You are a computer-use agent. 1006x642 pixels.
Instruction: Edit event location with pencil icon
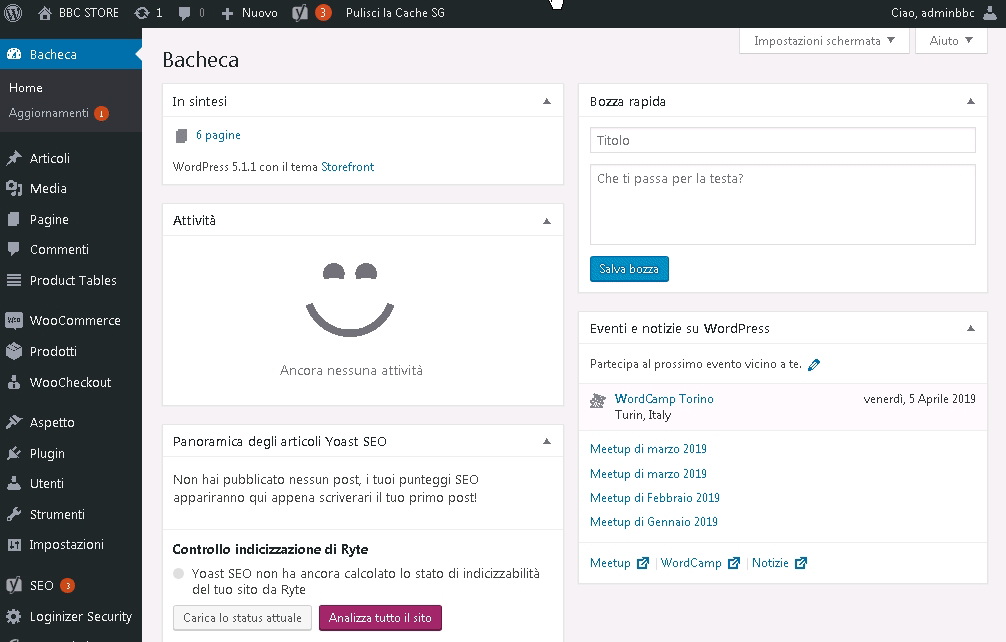(x=814, y=364)
